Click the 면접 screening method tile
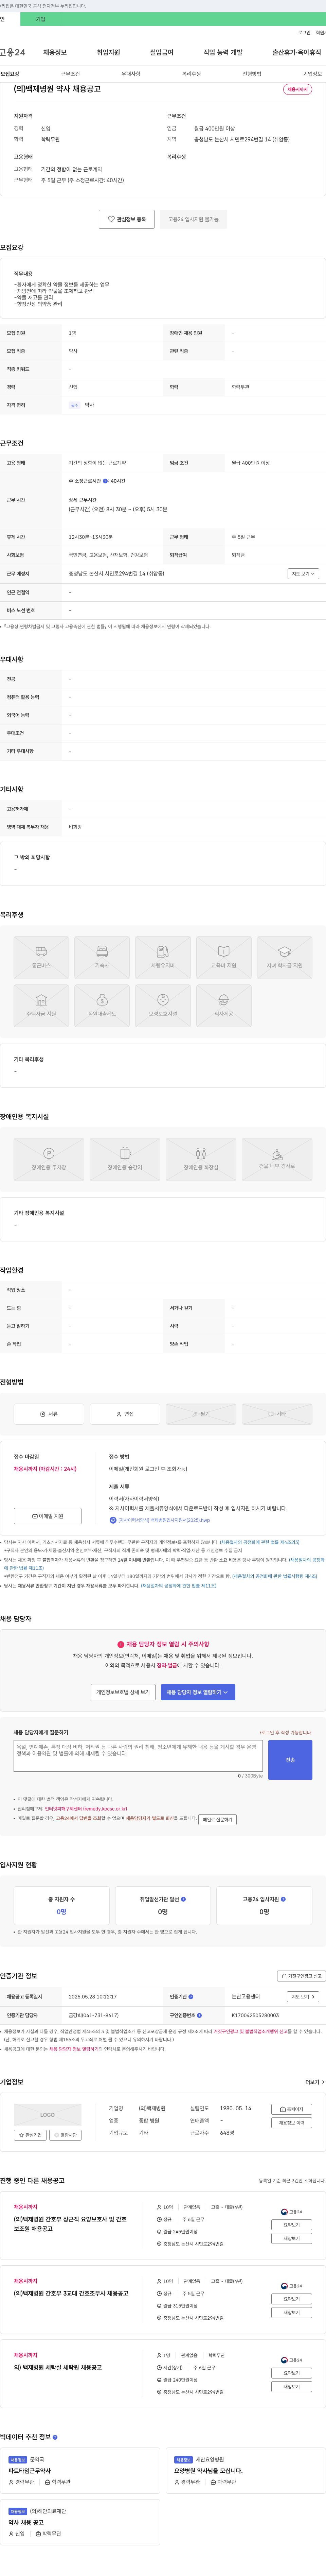 click(x=125, y=1414)
